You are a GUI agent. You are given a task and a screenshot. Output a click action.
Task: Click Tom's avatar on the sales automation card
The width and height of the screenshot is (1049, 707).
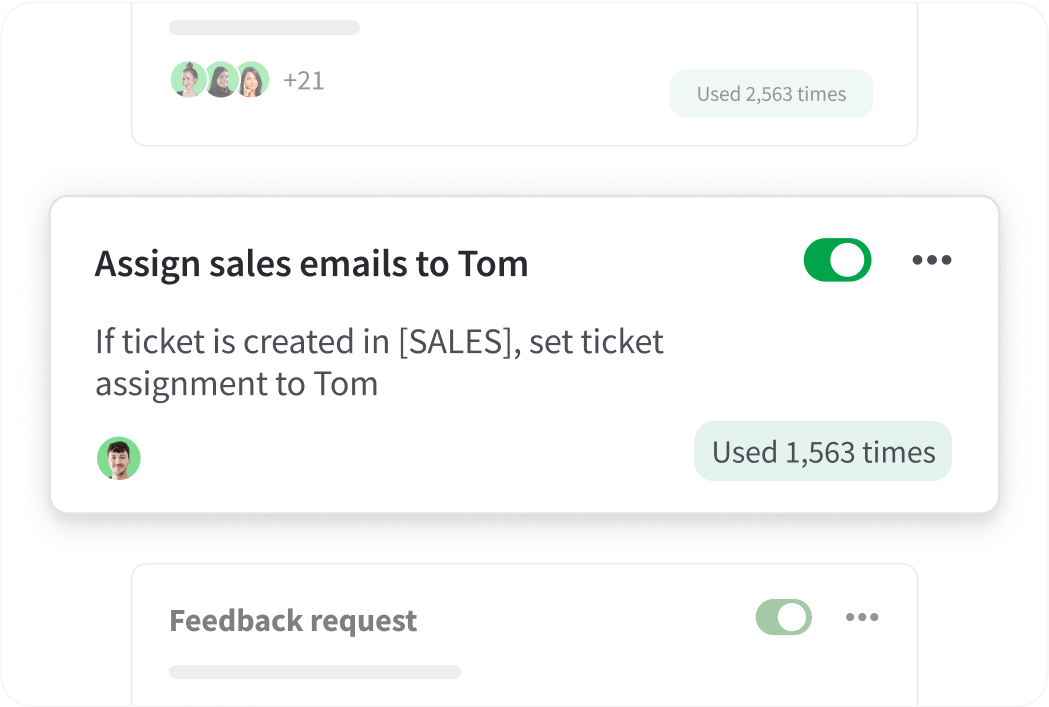[118, 458]
